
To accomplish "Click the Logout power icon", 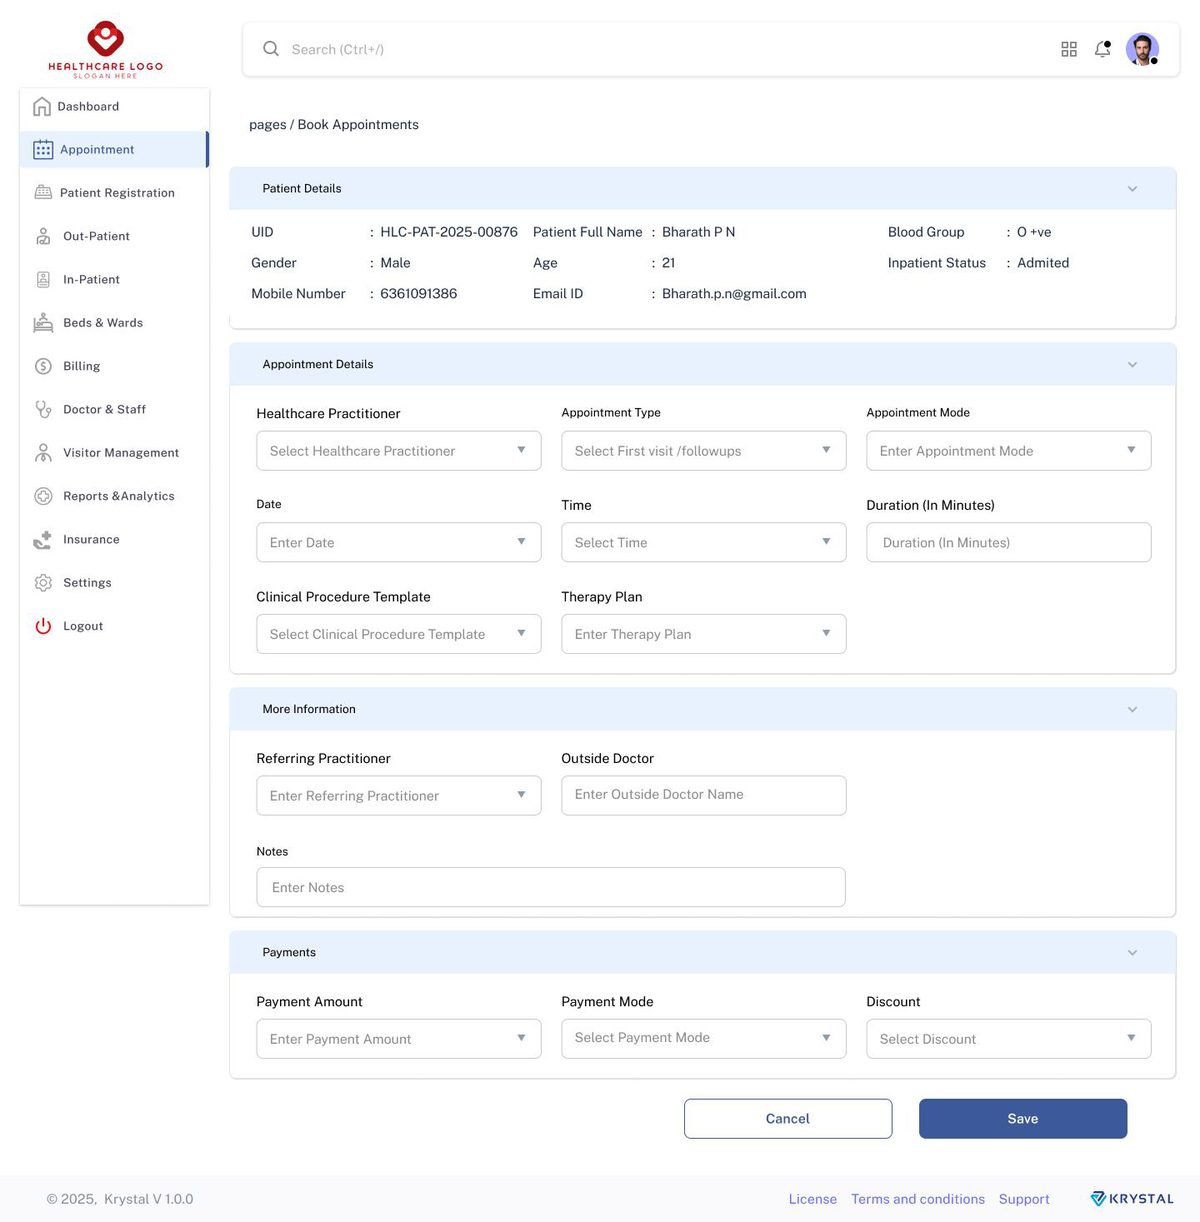I will (43, 626).
